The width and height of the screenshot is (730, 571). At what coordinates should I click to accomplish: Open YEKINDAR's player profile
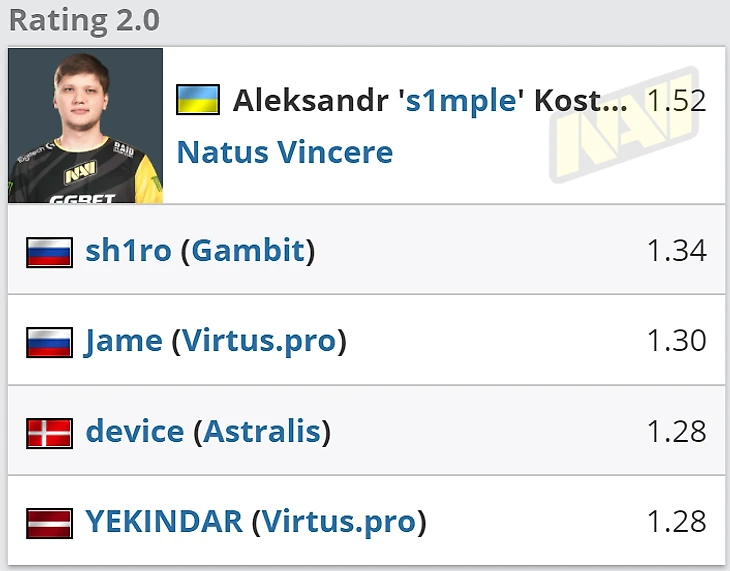click(x=164, y=522)
